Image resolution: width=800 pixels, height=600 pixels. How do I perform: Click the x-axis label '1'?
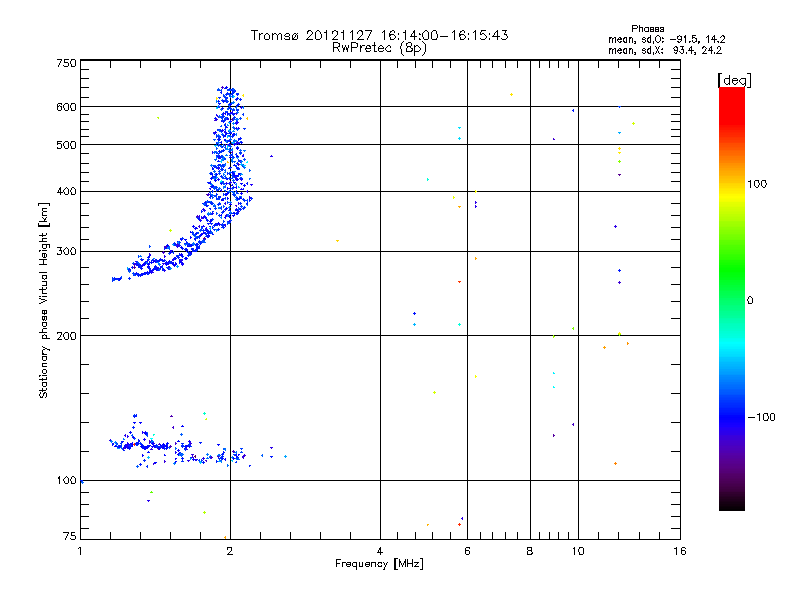pos(80,551)
